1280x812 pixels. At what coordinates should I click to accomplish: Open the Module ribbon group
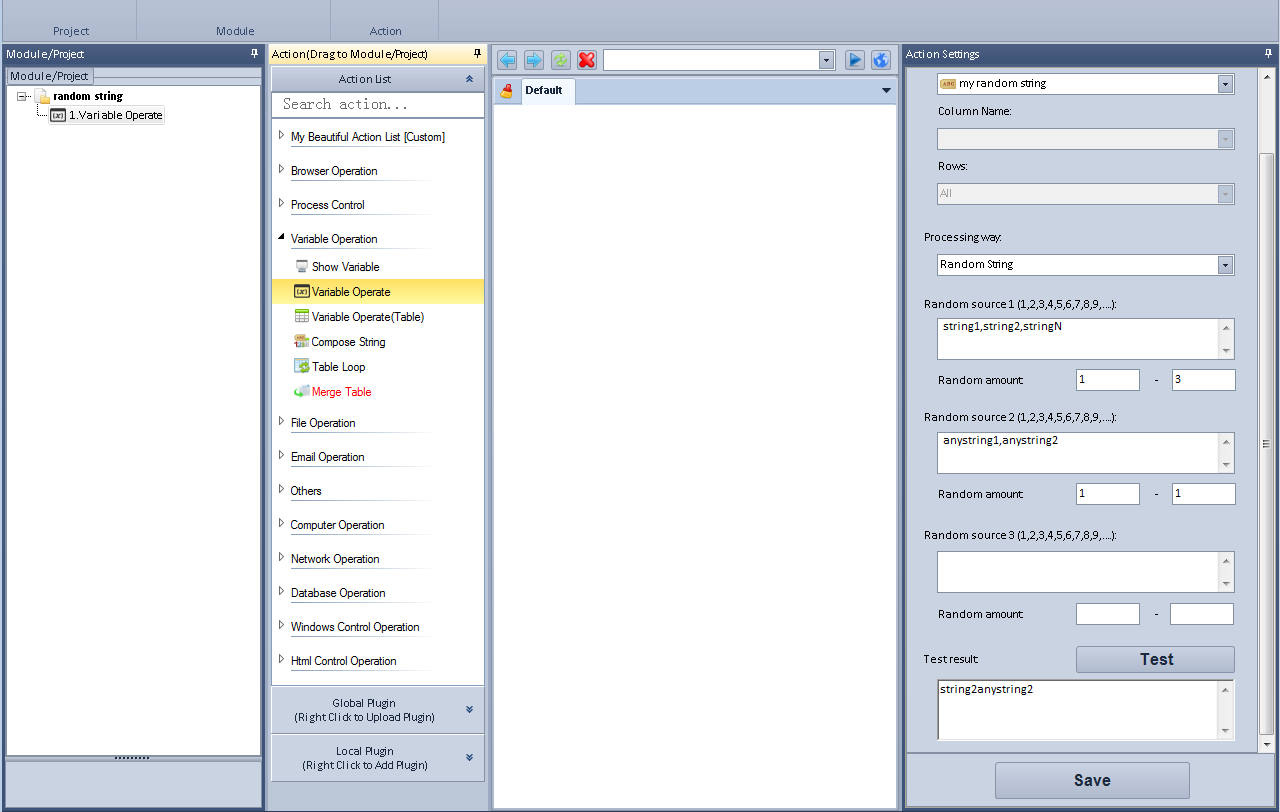point(235,31)
